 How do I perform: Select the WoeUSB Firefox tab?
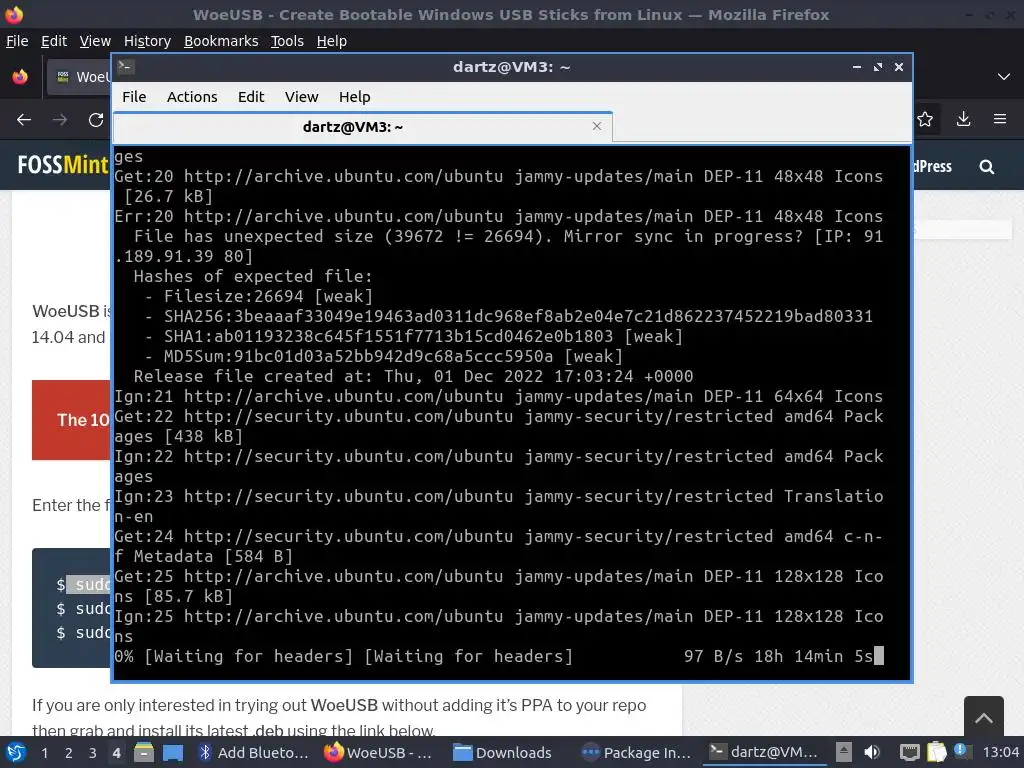[x=81, y=77]
